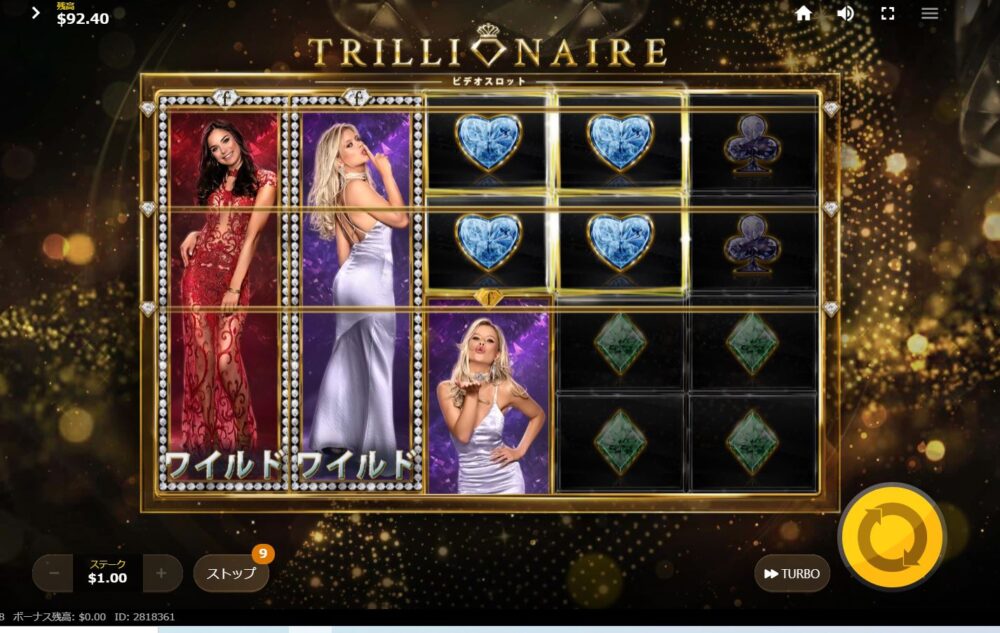Click the top blue heart in the third reel
The height and width of the screenshot is (633, 1000).
coord(488,142)
